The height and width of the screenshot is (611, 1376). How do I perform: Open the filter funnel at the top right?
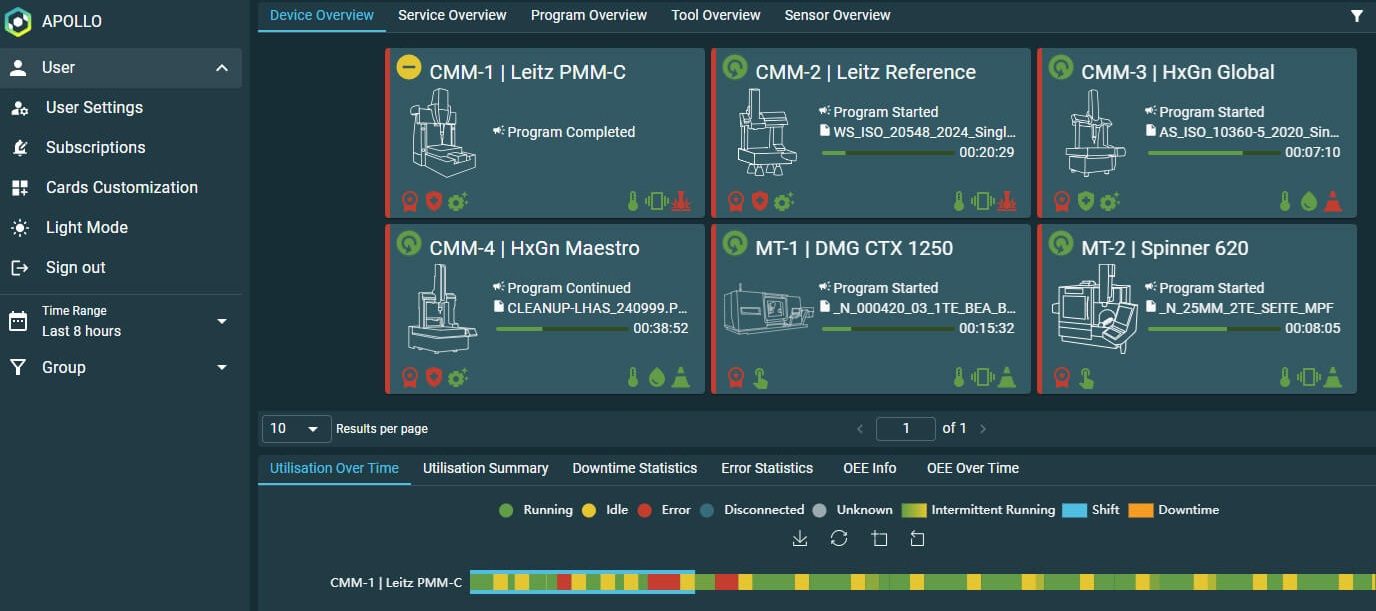click(1357, 15)
